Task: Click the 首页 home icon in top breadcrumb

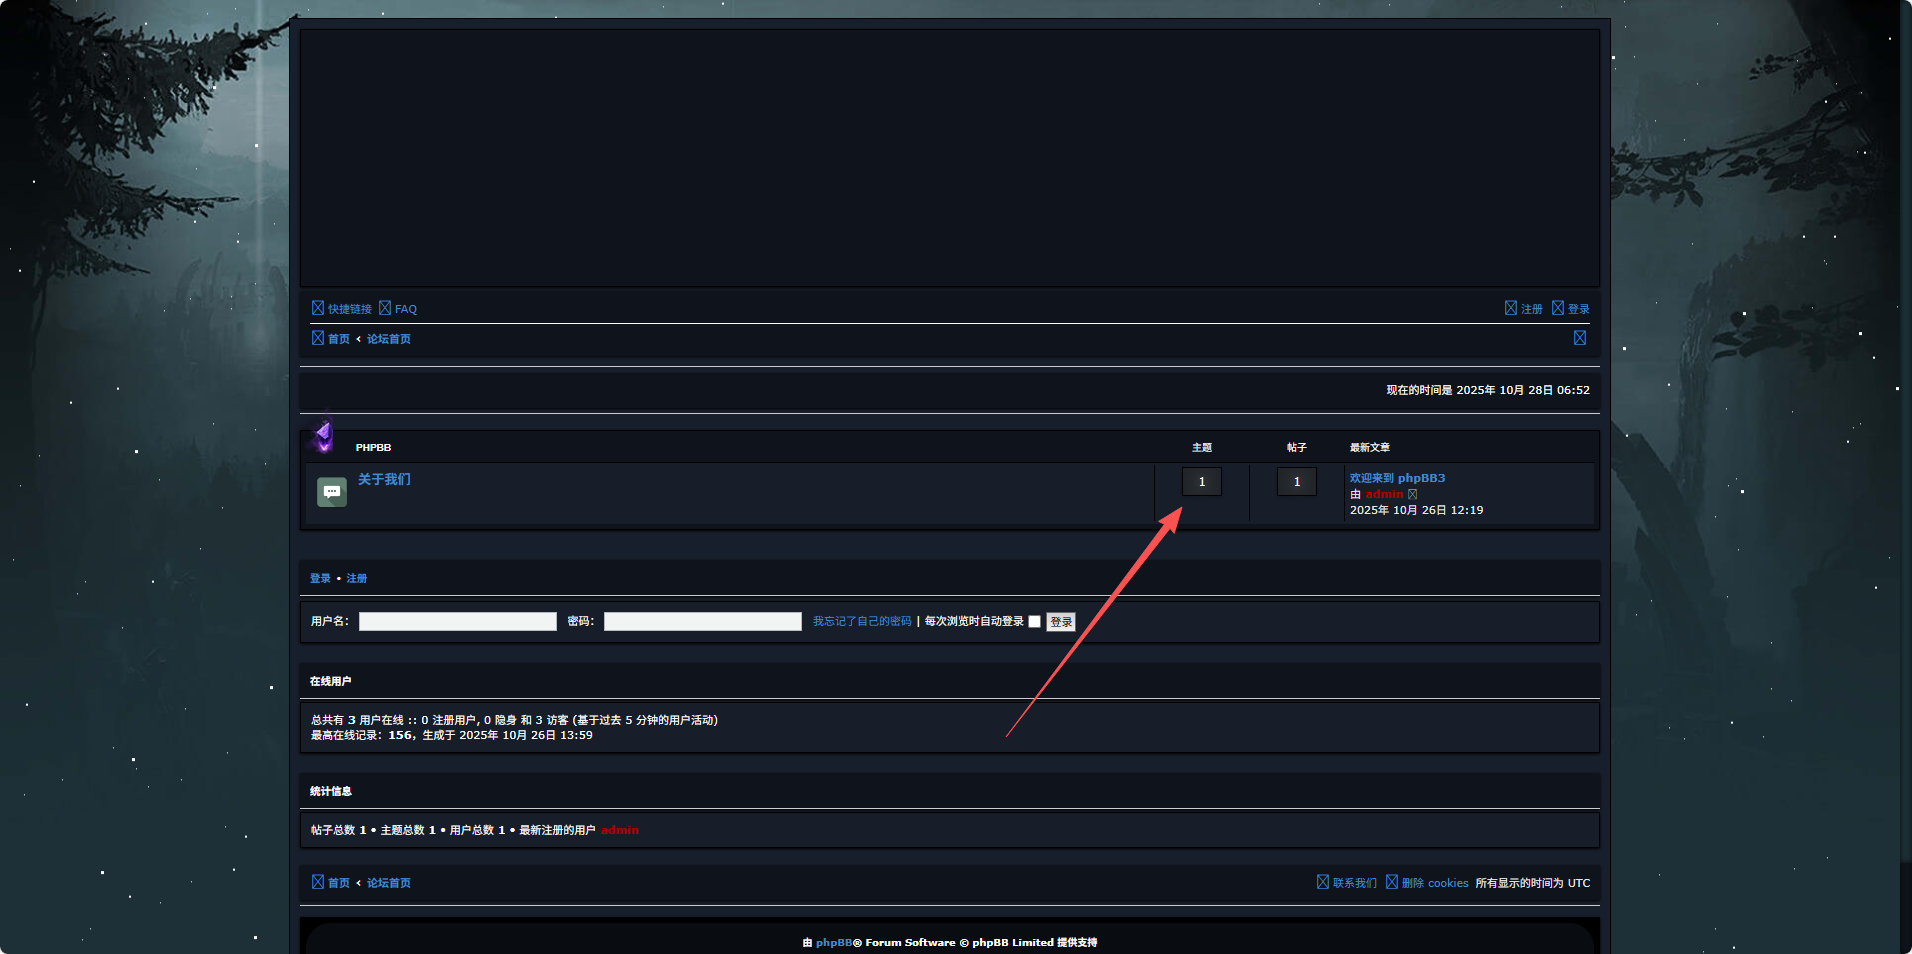Action: (318, 338)
